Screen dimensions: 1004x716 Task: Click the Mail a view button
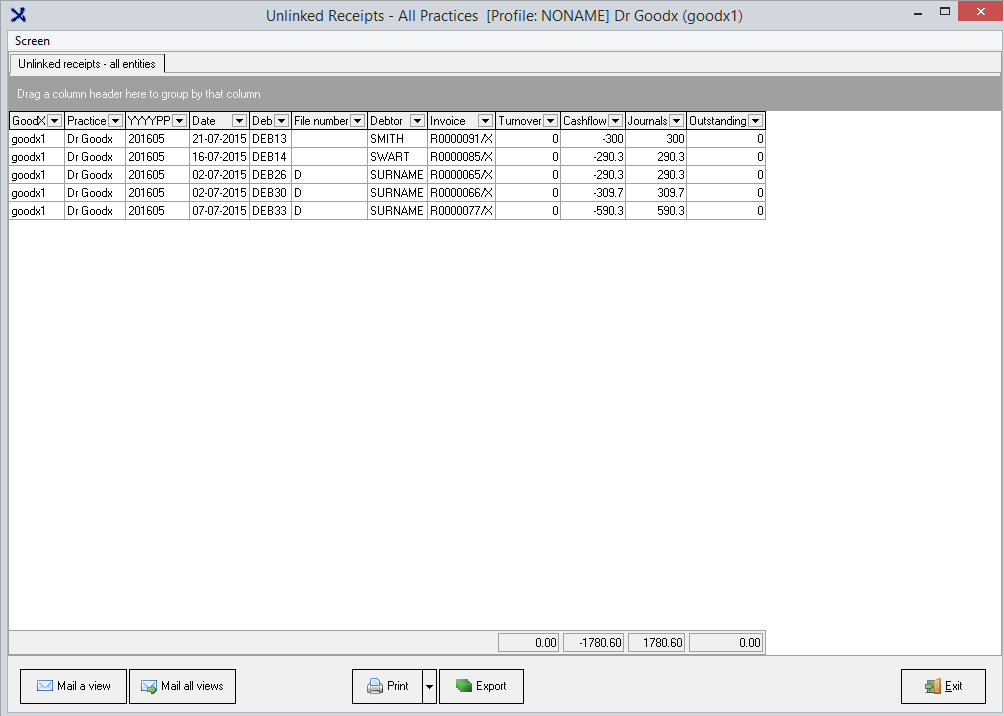click(74, 687)
